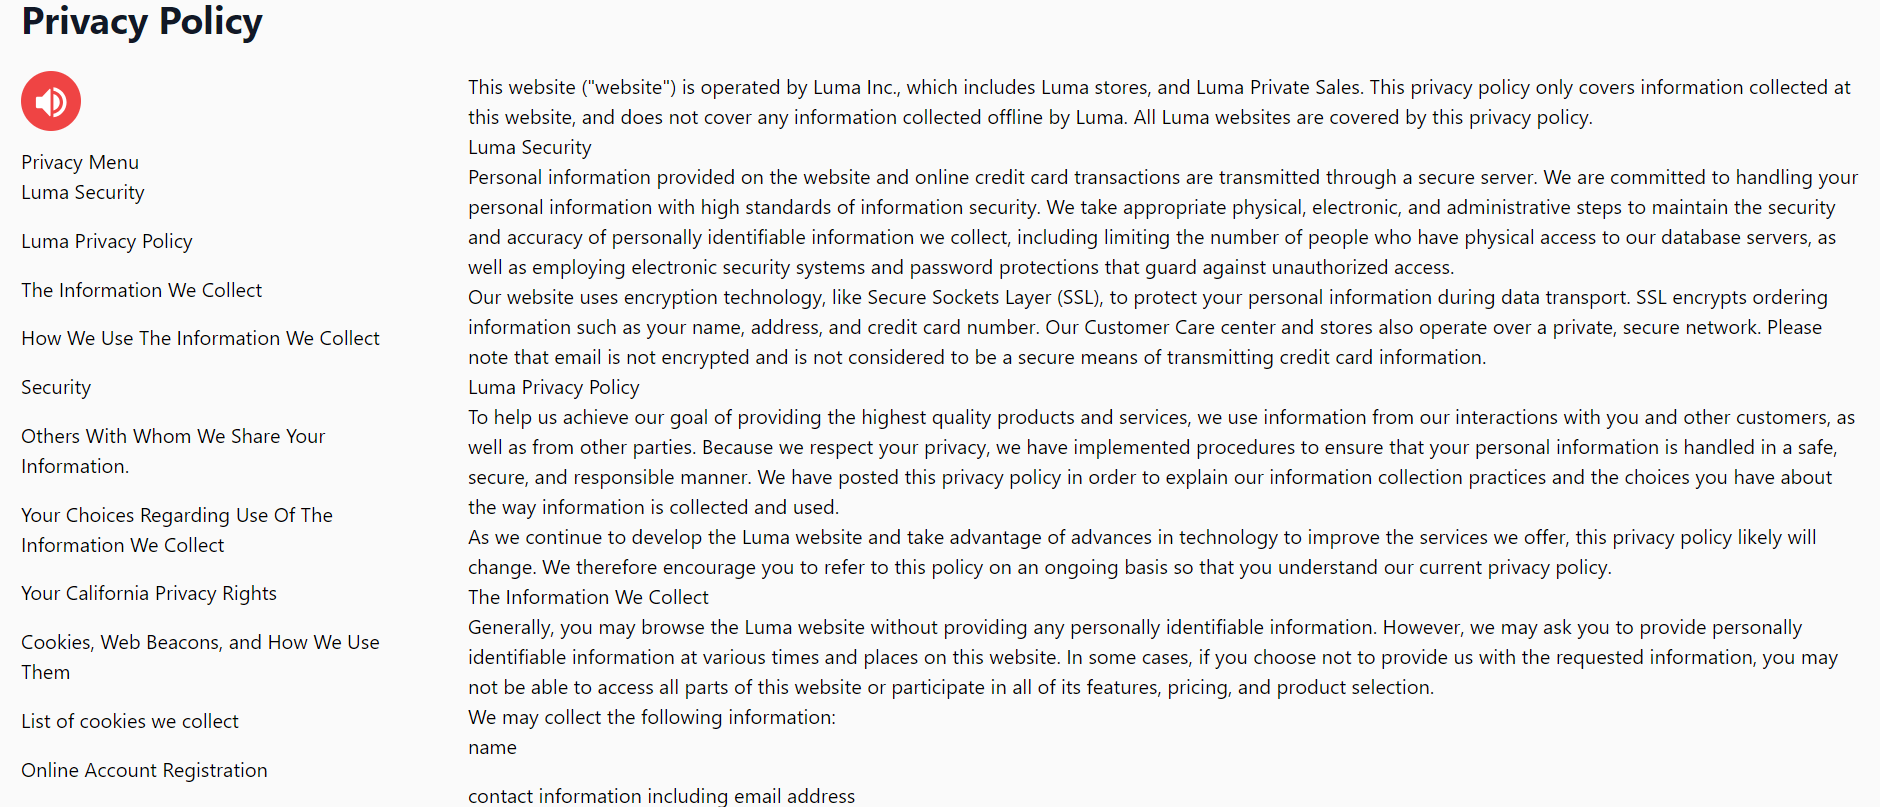Open List of cookies we collect
1880x807 pixels.
coord(130,721)
